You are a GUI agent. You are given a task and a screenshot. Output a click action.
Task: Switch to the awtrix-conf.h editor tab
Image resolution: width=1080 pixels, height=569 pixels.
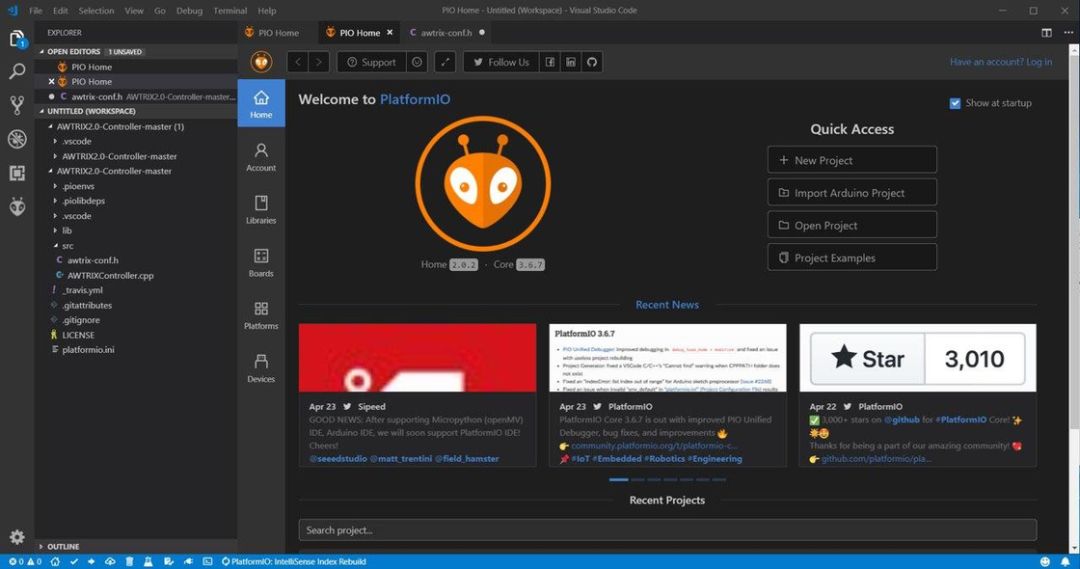point(447,32)
